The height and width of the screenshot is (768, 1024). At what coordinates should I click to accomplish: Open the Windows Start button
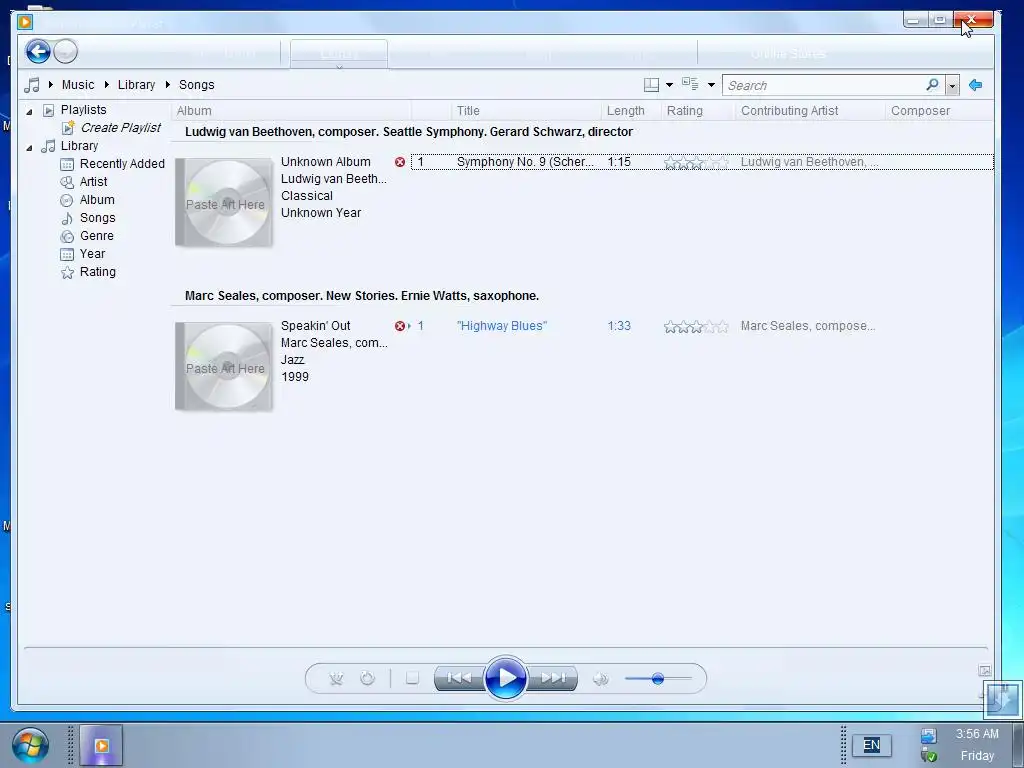point(30,746)
